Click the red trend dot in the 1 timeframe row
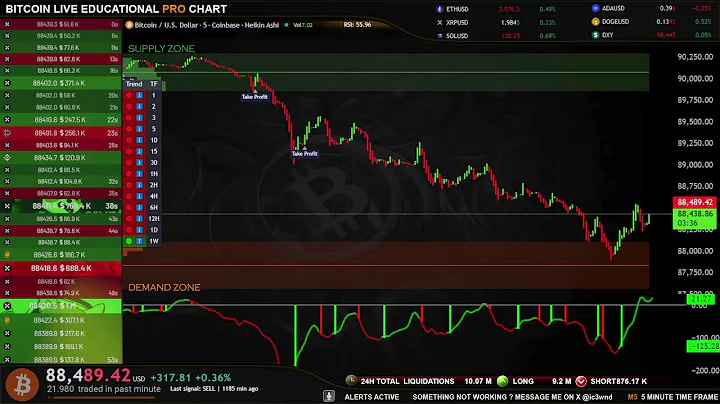 pyautogui.click(x=129, y=95)
